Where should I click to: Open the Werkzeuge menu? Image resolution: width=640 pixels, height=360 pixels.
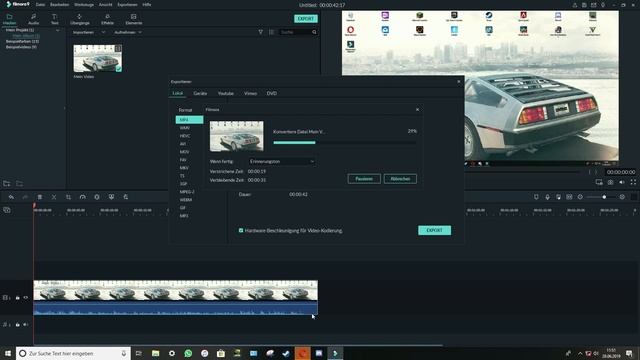pyautogui.click(x=84, y=4)
